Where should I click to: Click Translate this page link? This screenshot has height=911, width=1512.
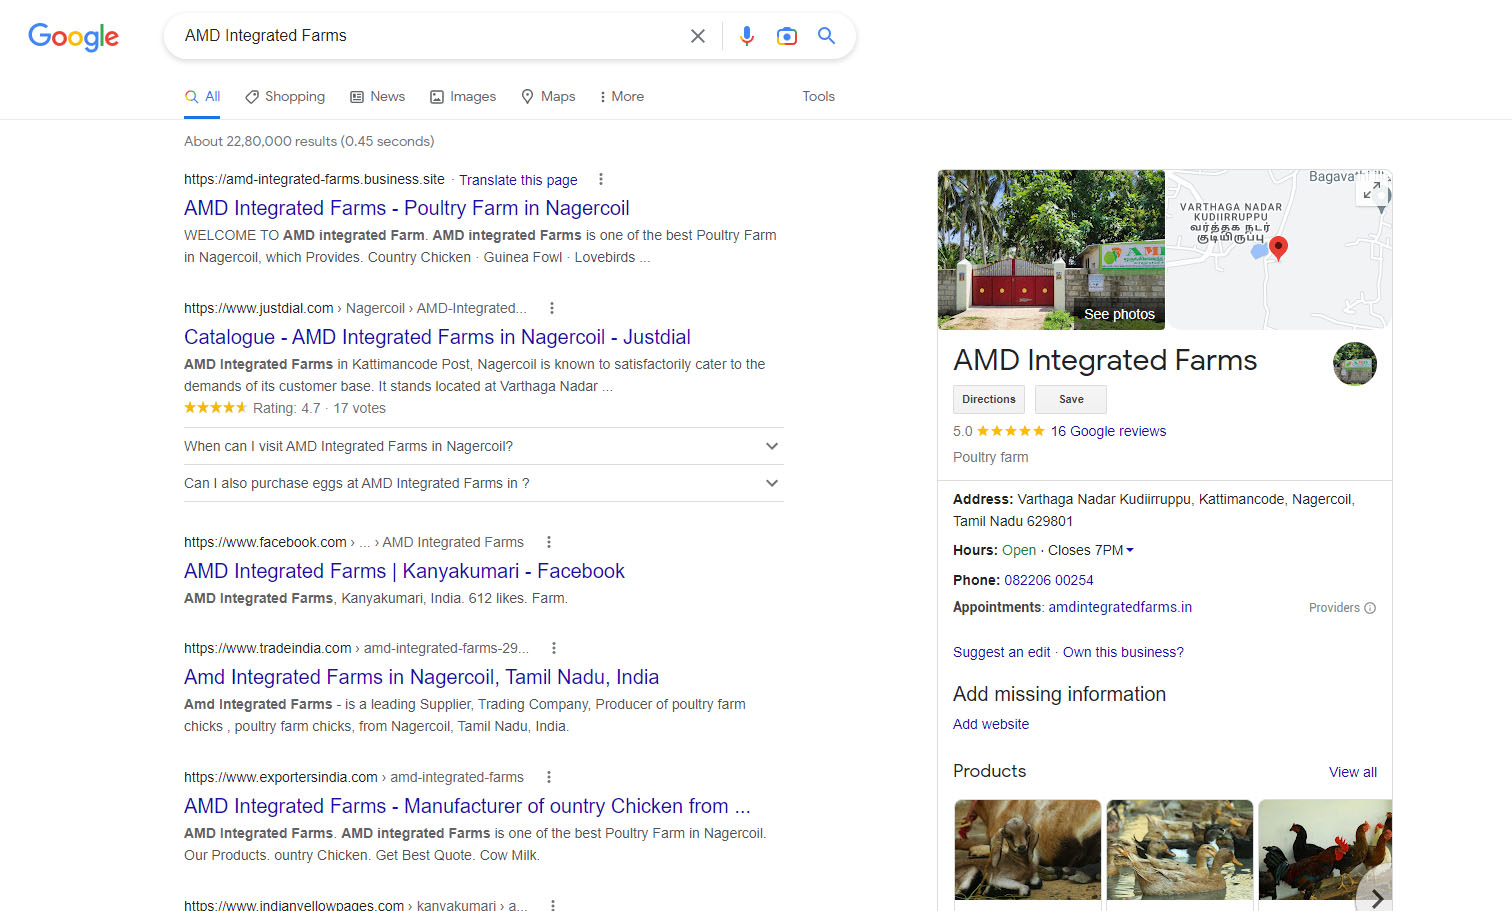(518, 180)
